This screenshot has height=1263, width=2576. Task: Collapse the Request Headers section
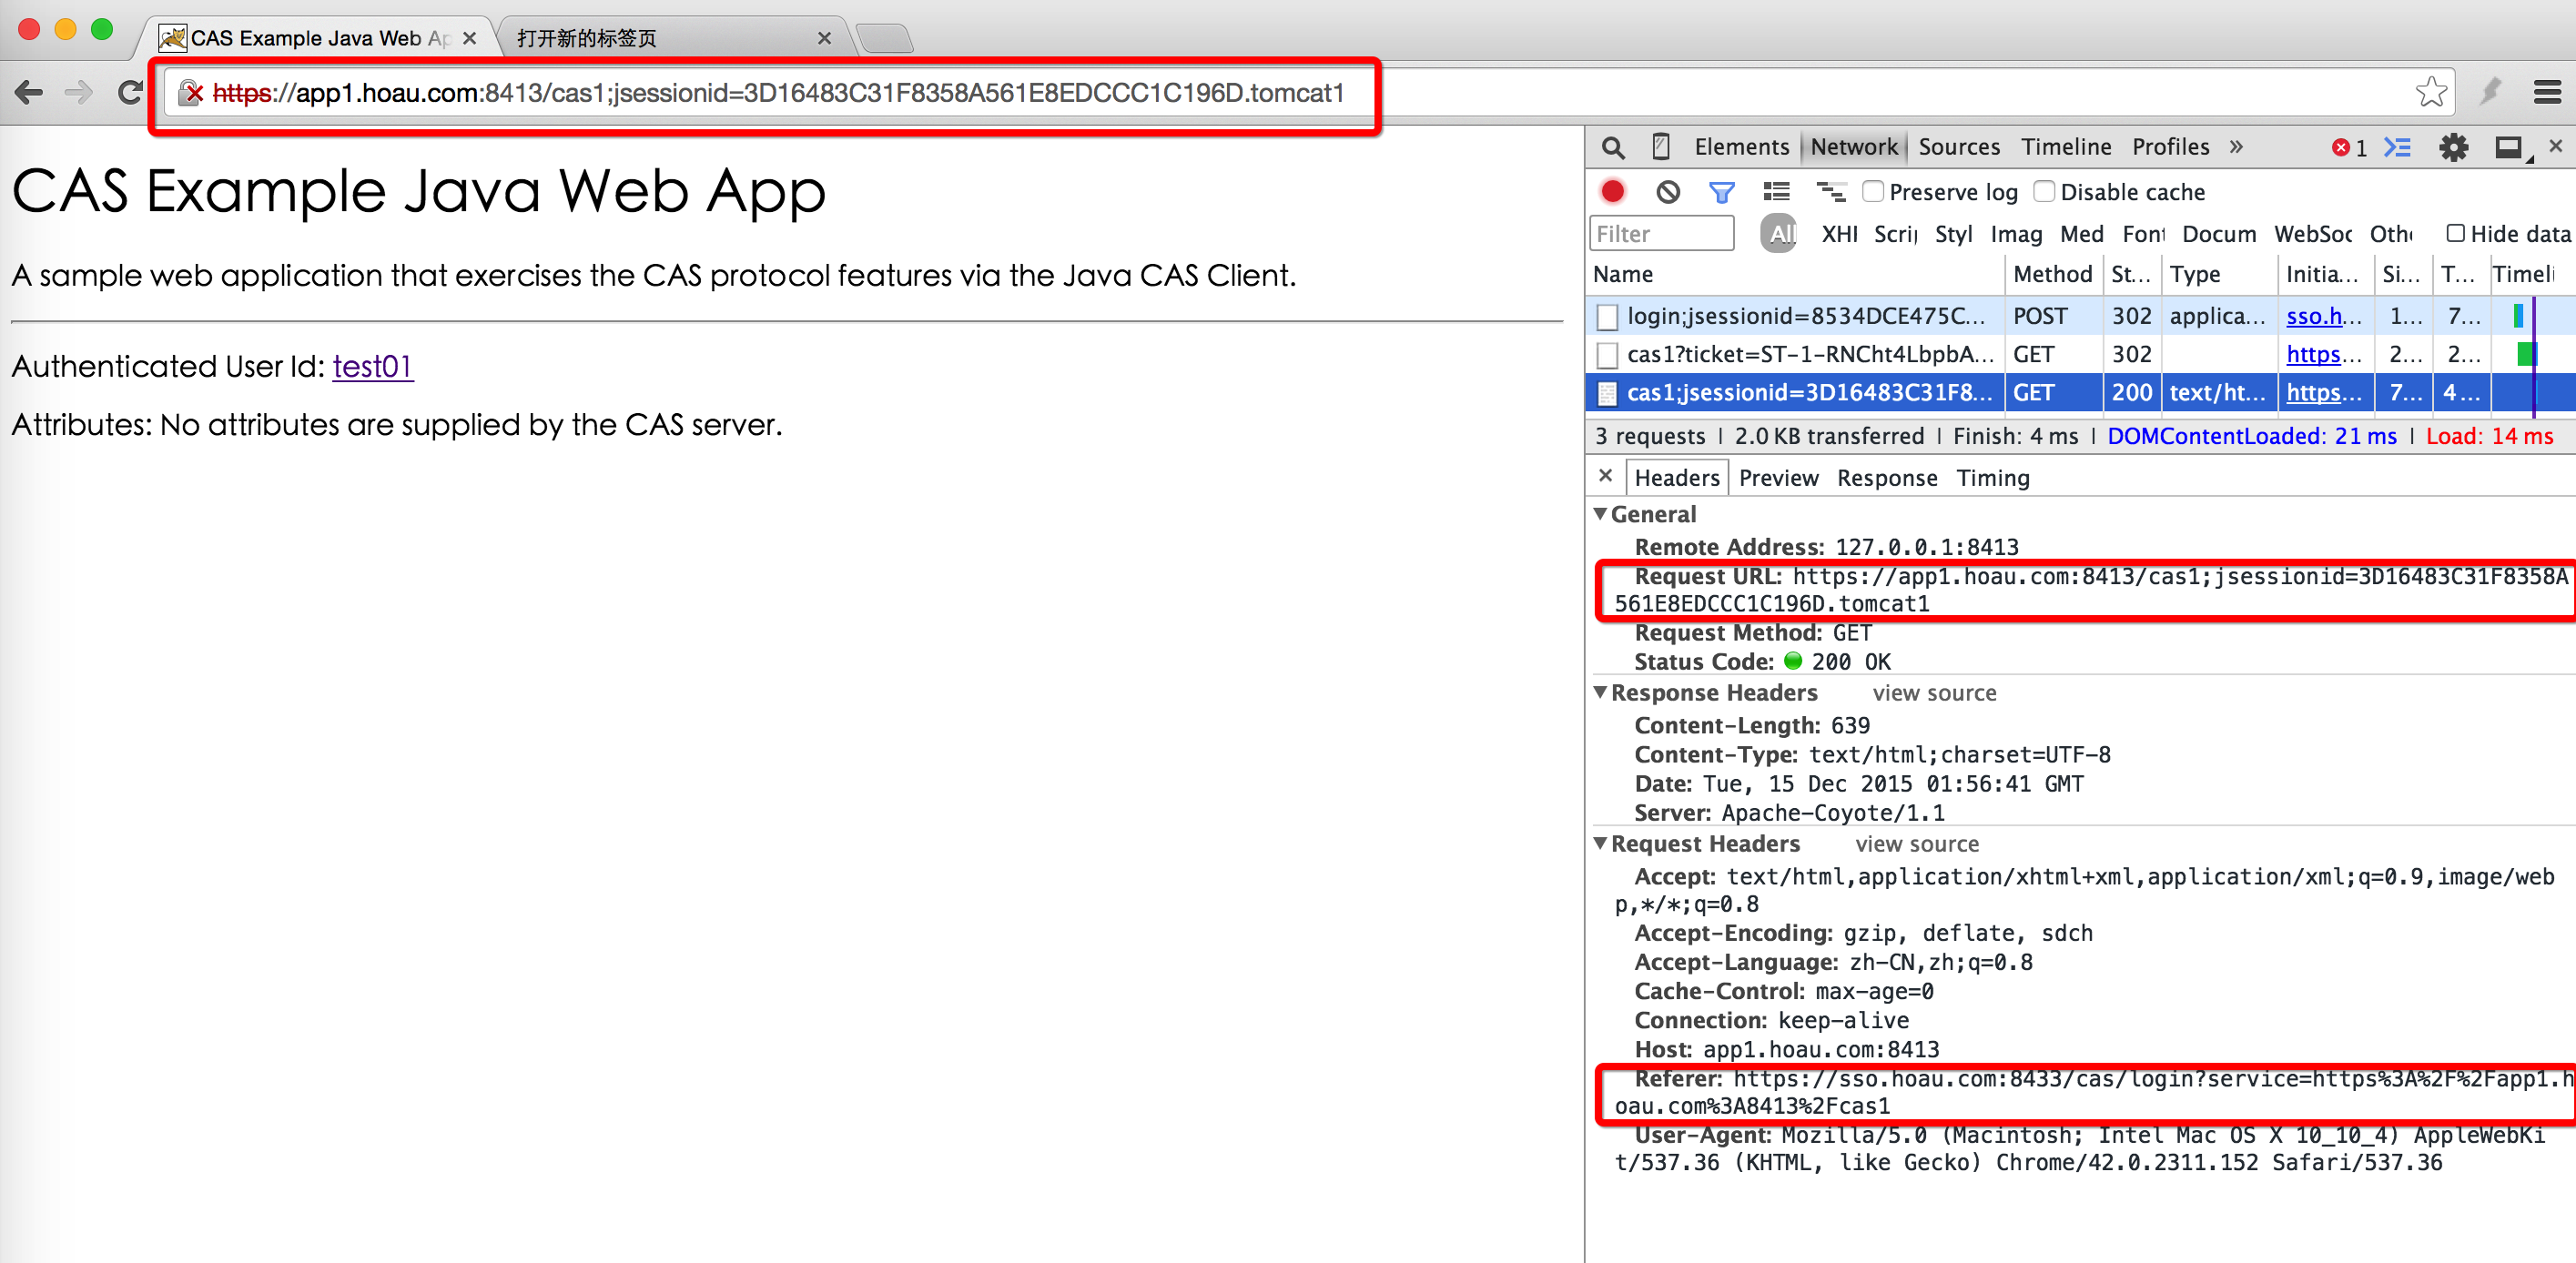[1600, 843]
